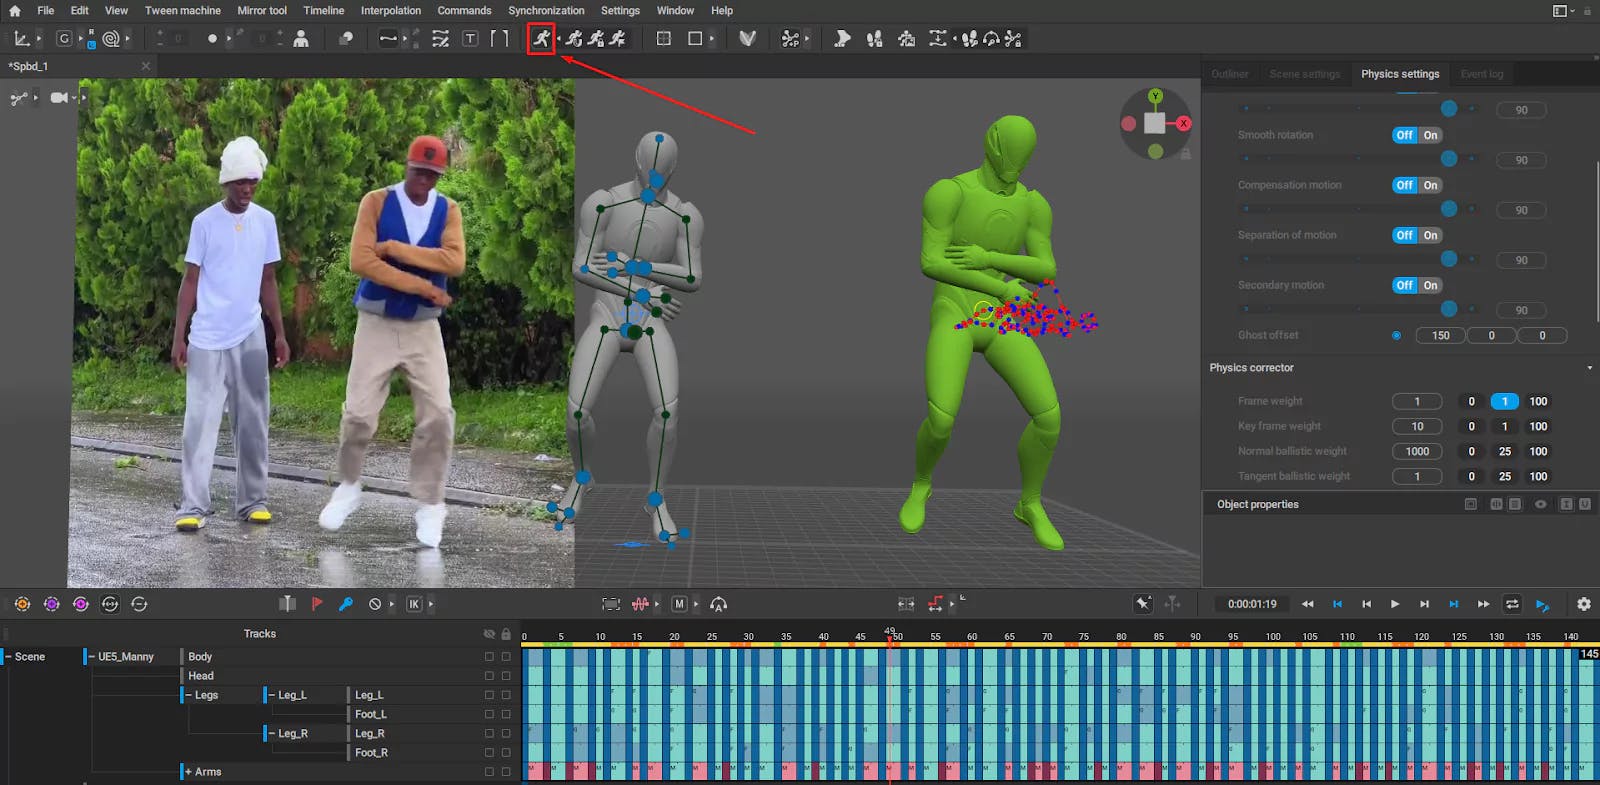
Task: Collapse the Leg_L track group
Action: pyautogui.click(x=271, y=695)
